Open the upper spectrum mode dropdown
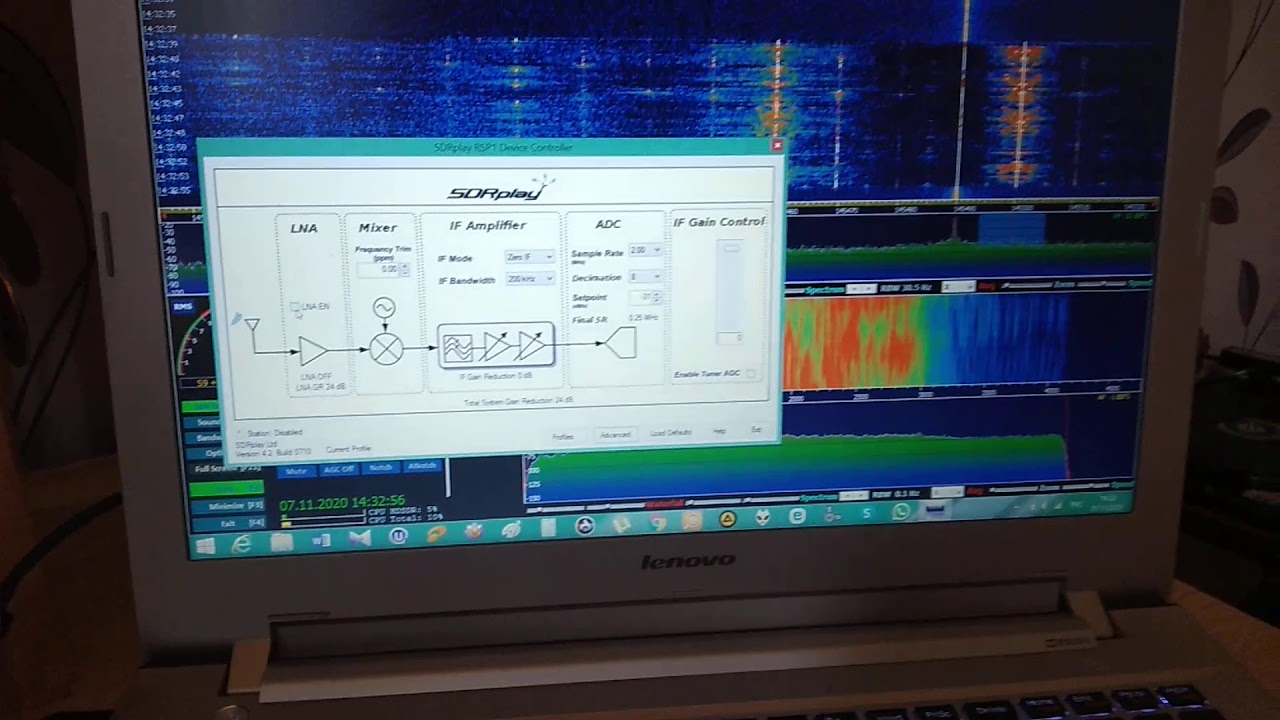This screenshot has height=720, width=1280. point(860,289)
